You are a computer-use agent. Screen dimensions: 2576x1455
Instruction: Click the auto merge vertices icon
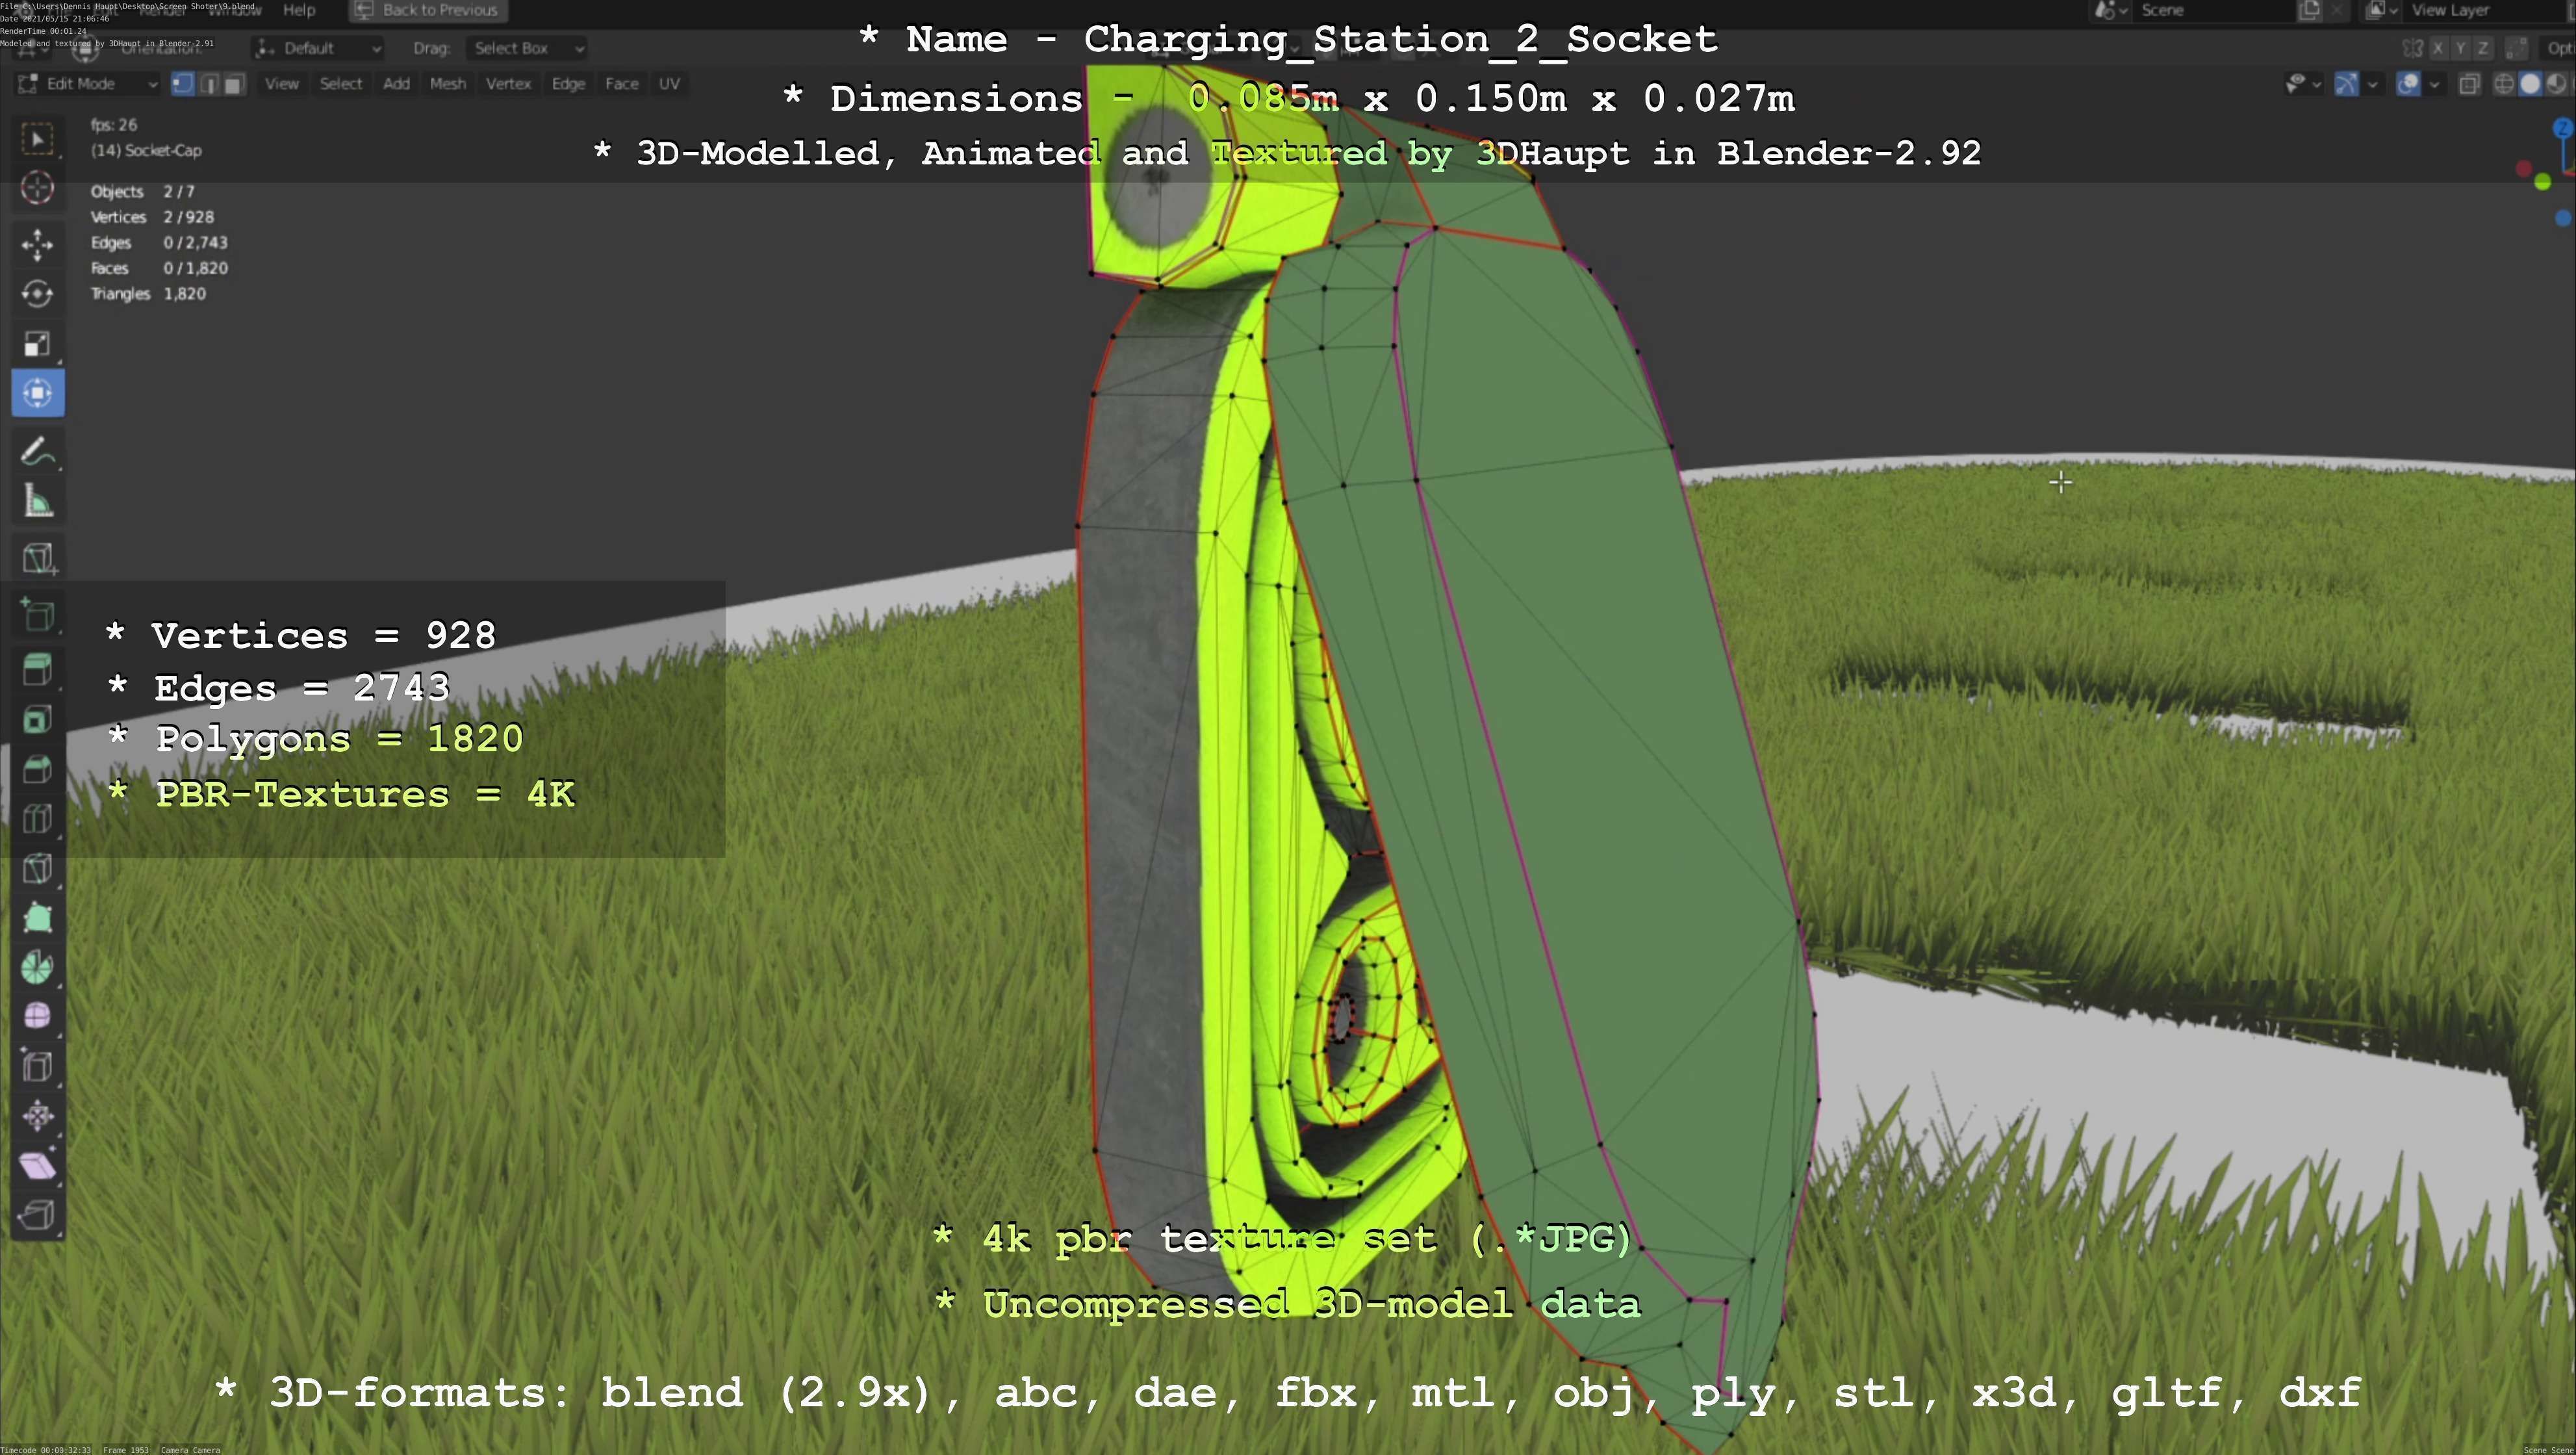[x=2517, y=48]
